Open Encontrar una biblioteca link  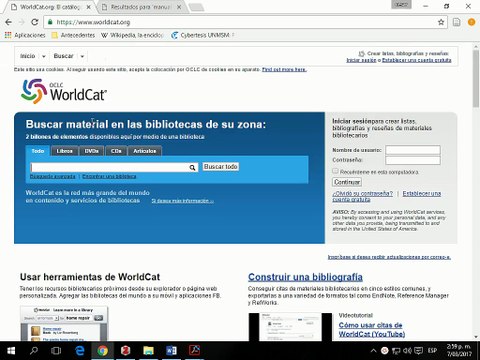click(x=109, y=176)
